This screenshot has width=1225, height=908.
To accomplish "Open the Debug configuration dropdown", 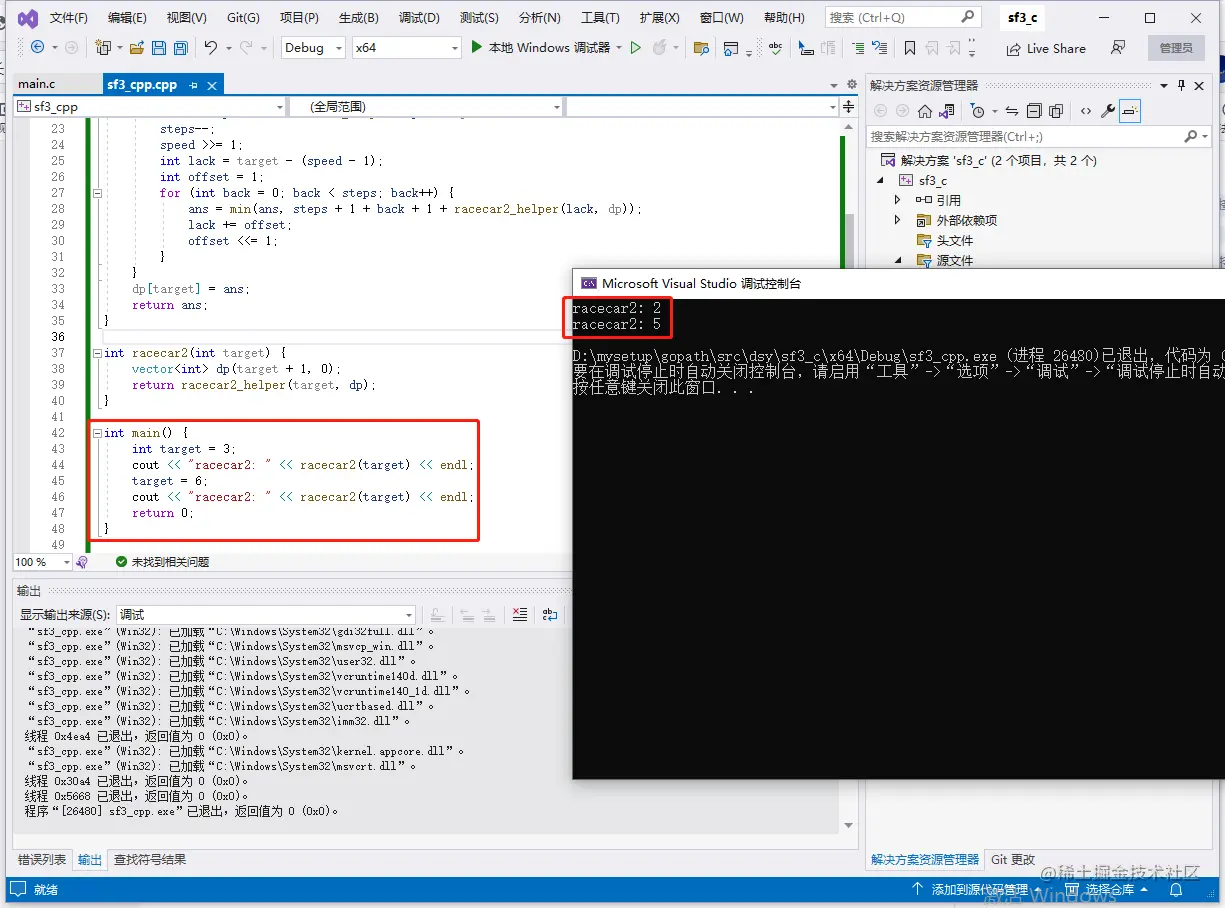I will (x=312, y=47).
